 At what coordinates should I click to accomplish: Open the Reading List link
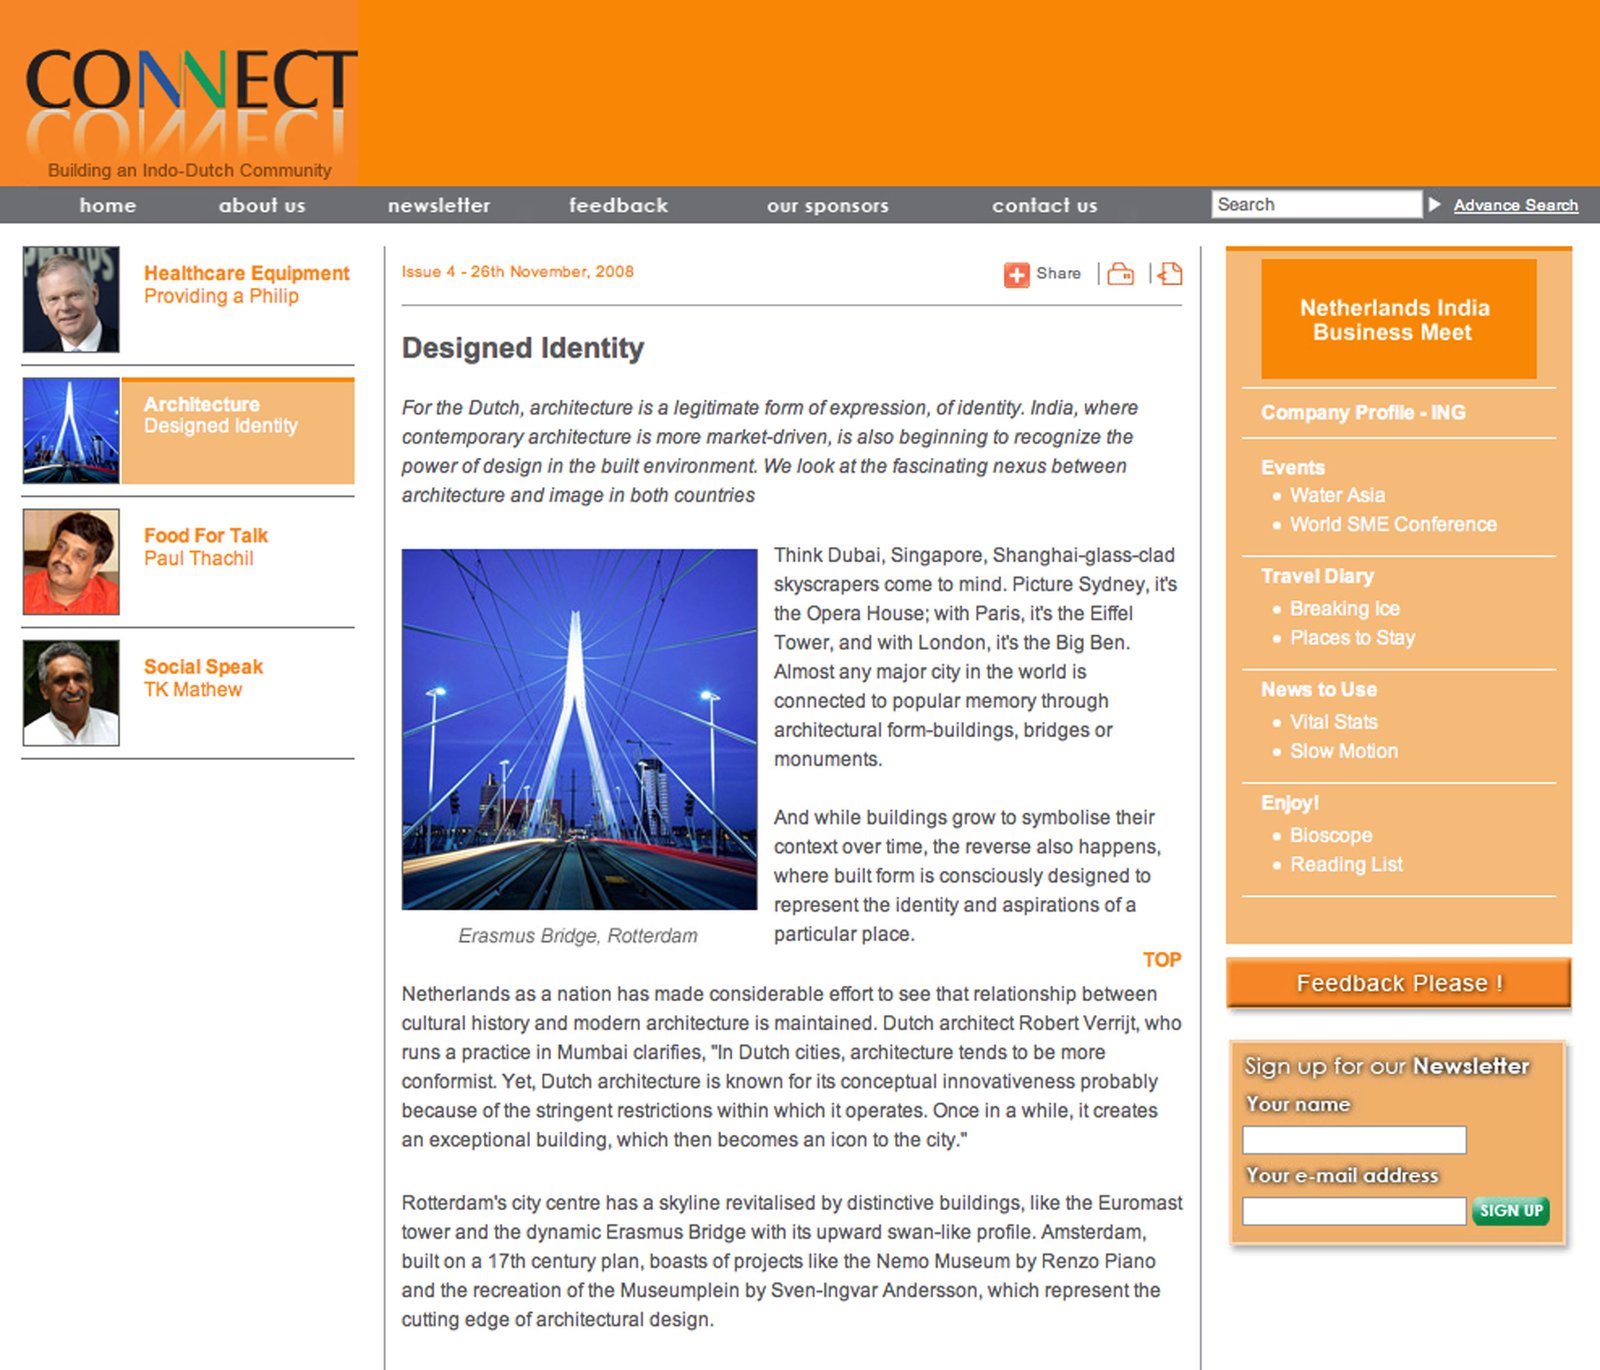click(x=1346, y=864)
